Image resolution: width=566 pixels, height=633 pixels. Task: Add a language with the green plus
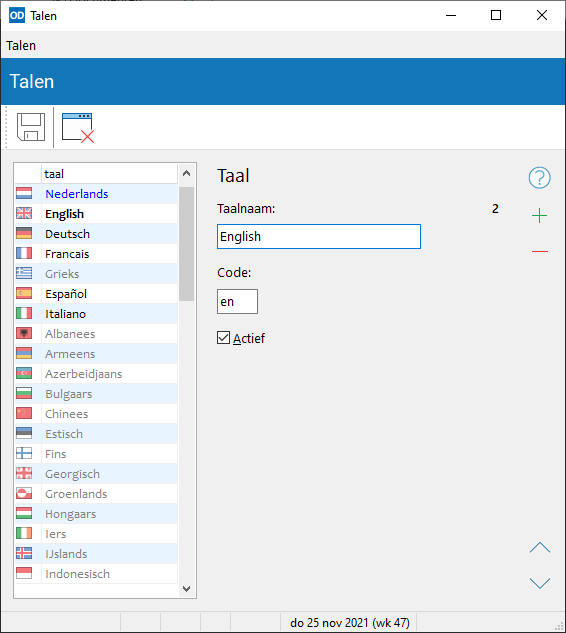pyautogui.click(x=539, y=216)
